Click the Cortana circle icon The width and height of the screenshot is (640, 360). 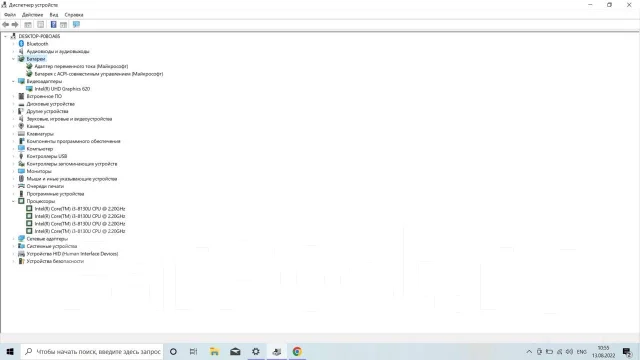(x=173, y=351)
